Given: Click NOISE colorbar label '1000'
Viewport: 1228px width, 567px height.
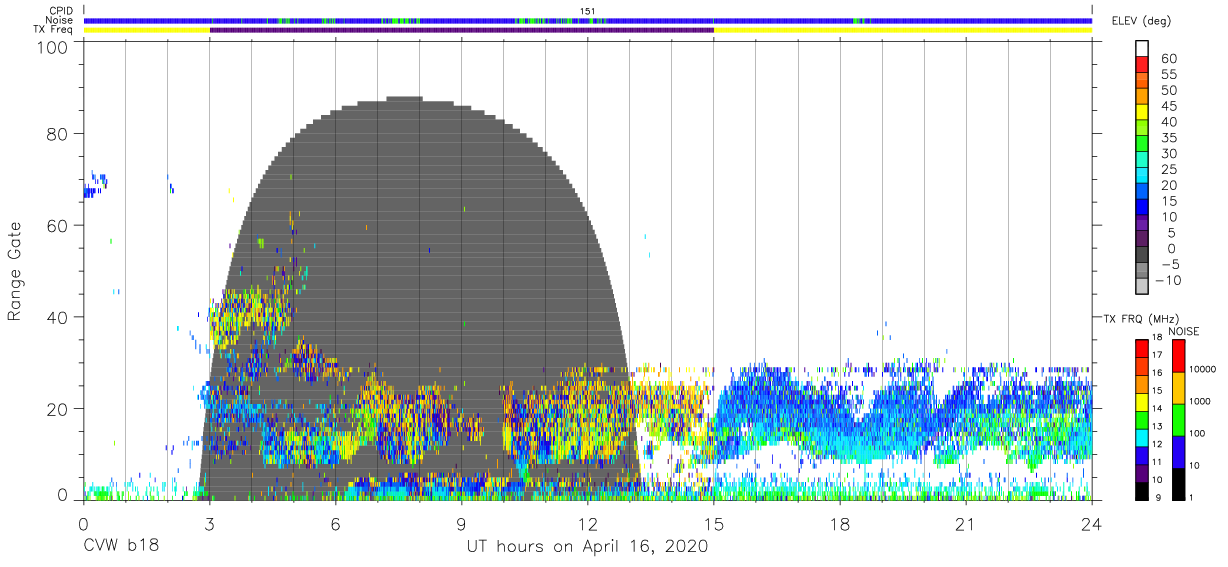Looking at the screenshot, I should pos(1201,401).
